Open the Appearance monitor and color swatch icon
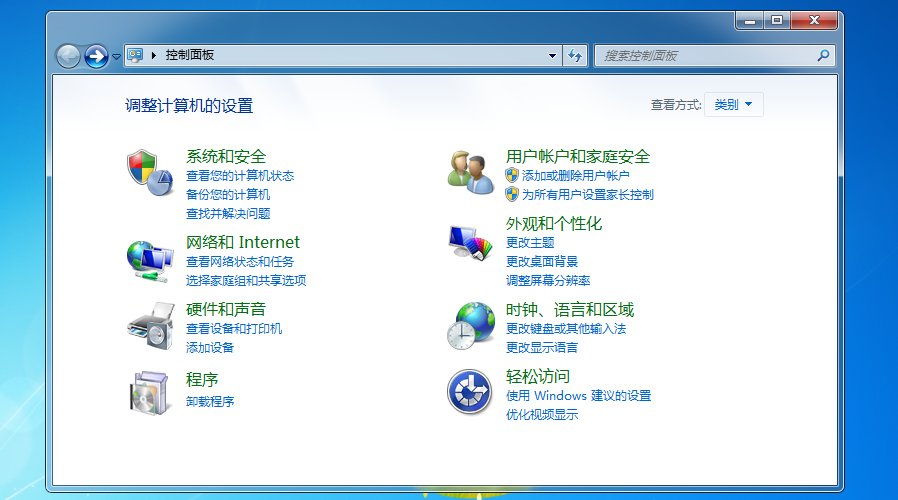898x500 pixels. (471, 243)
